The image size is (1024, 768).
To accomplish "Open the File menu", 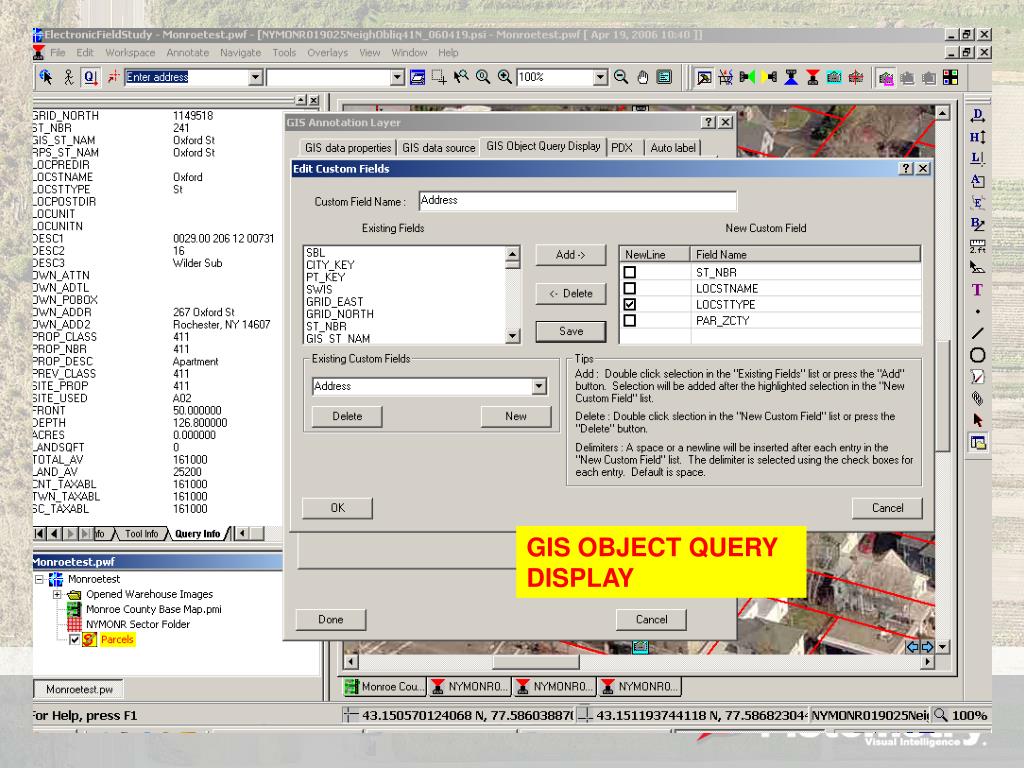I will [57, 53].
